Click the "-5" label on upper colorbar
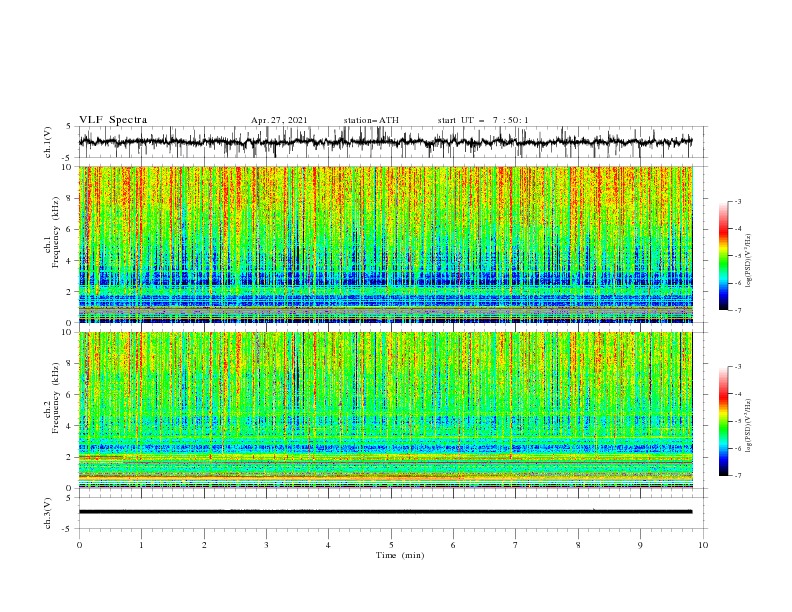The image size is (792, 612). [737, 256]
